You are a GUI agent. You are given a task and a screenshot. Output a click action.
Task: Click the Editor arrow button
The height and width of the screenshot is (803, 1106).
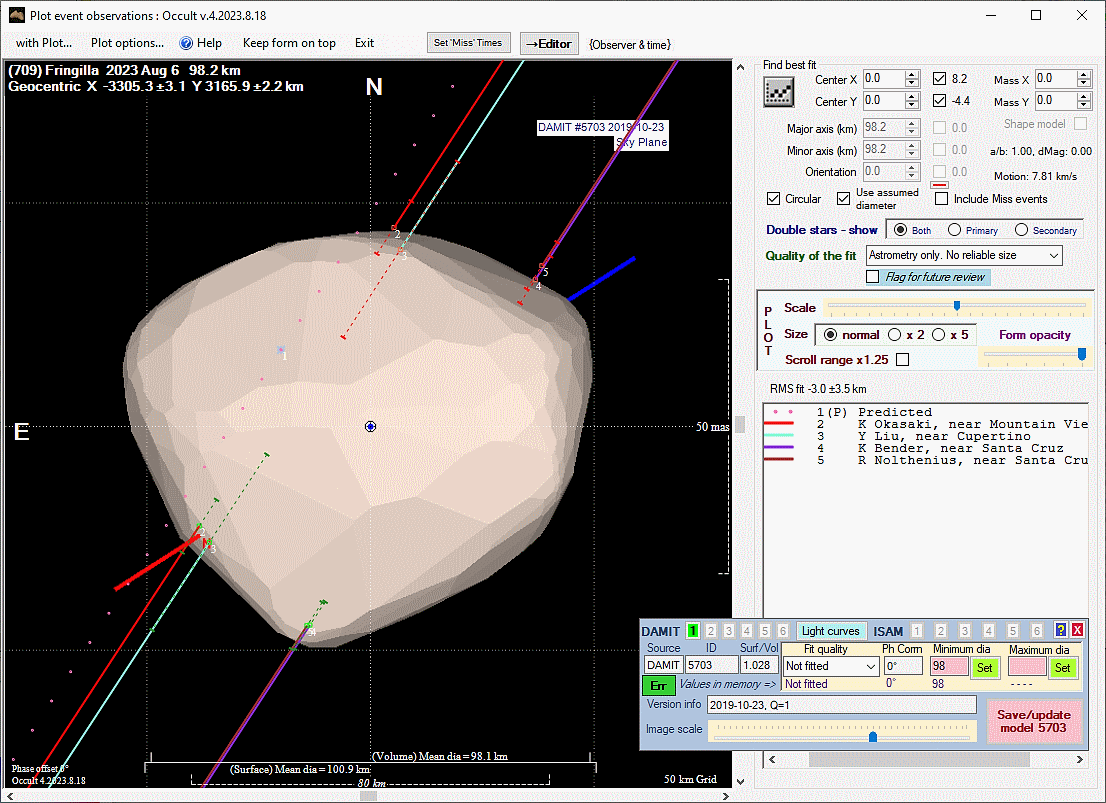click(x=549, y=43)
